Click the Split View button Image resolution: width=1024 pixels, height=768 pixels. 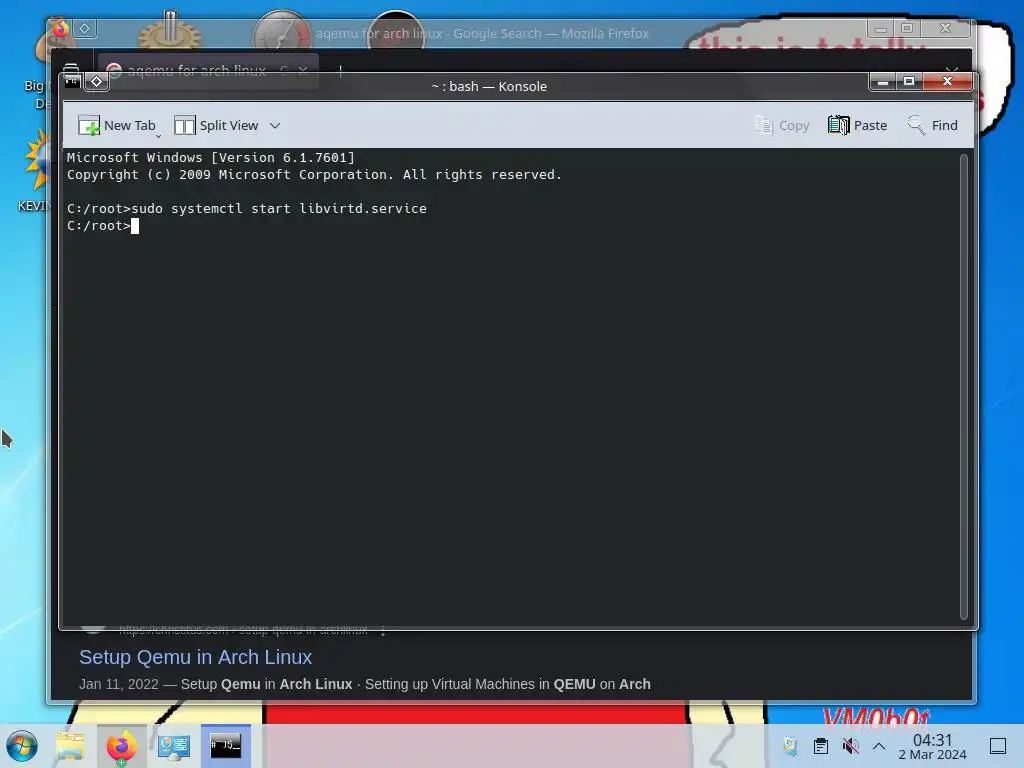[x=216, y=125]
